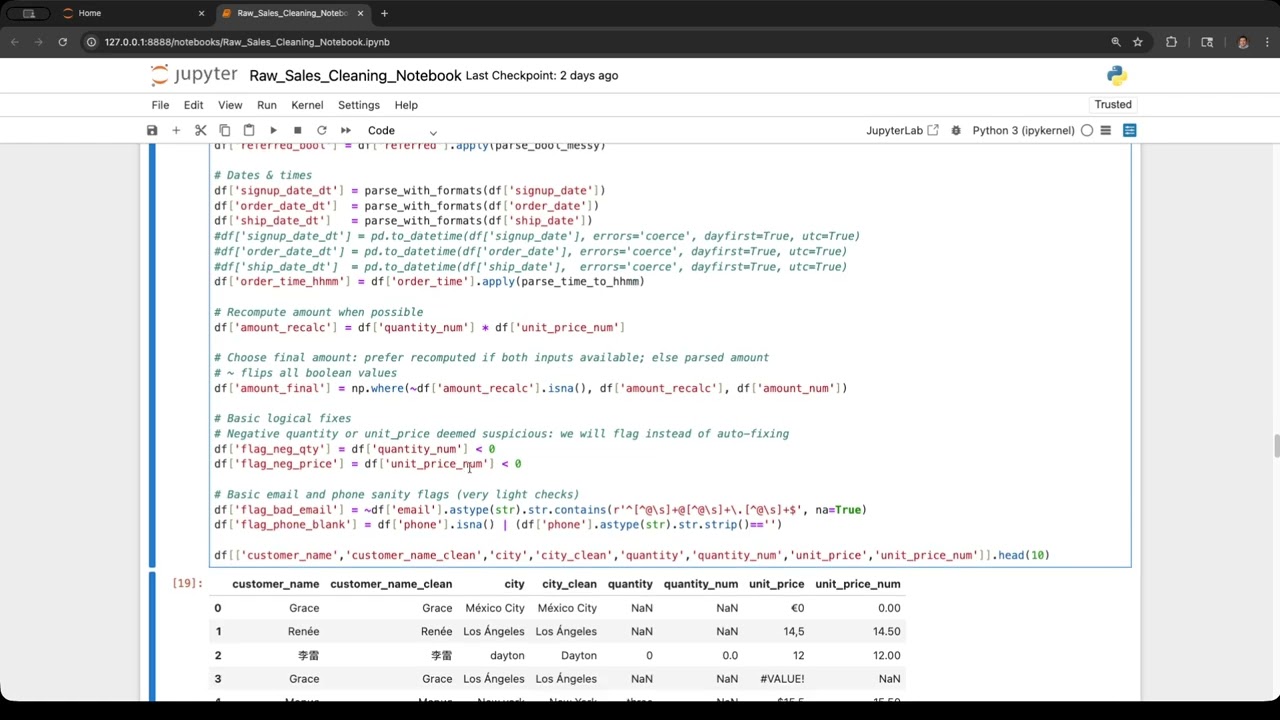Screen dimensions: 1280x720
Task: Bookmark this page with the star icon
Action: coord(1138,42)
